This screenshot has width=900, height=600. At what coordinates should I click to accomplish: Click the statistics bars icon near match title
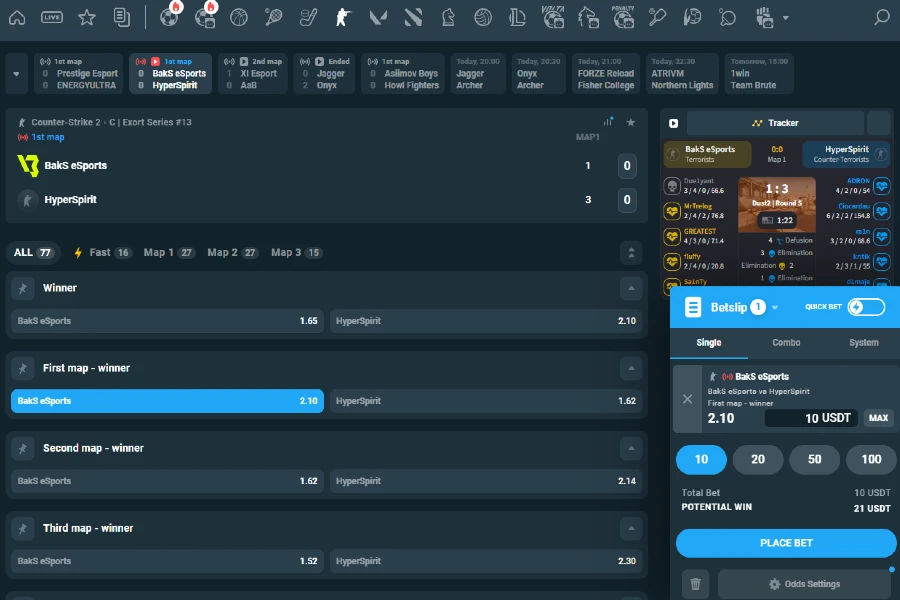click(x=610, y=121)
